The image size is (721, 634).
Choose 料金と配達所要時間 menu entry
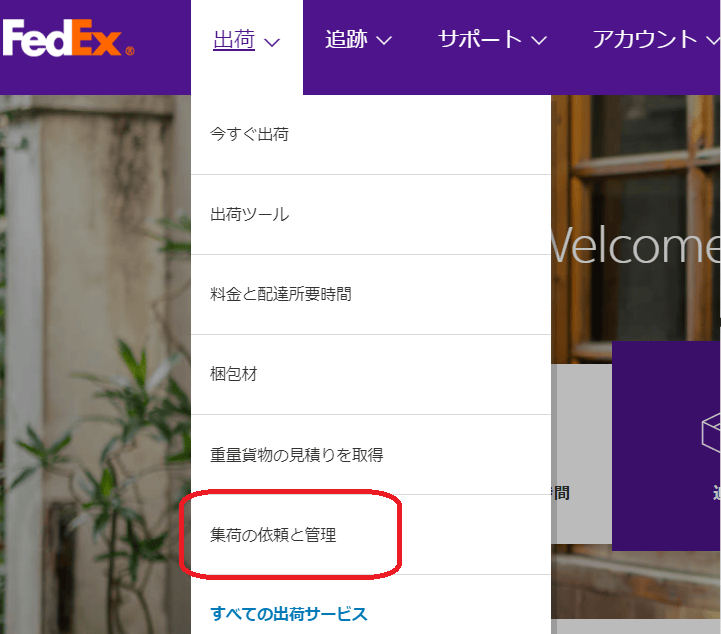(371, 295)
